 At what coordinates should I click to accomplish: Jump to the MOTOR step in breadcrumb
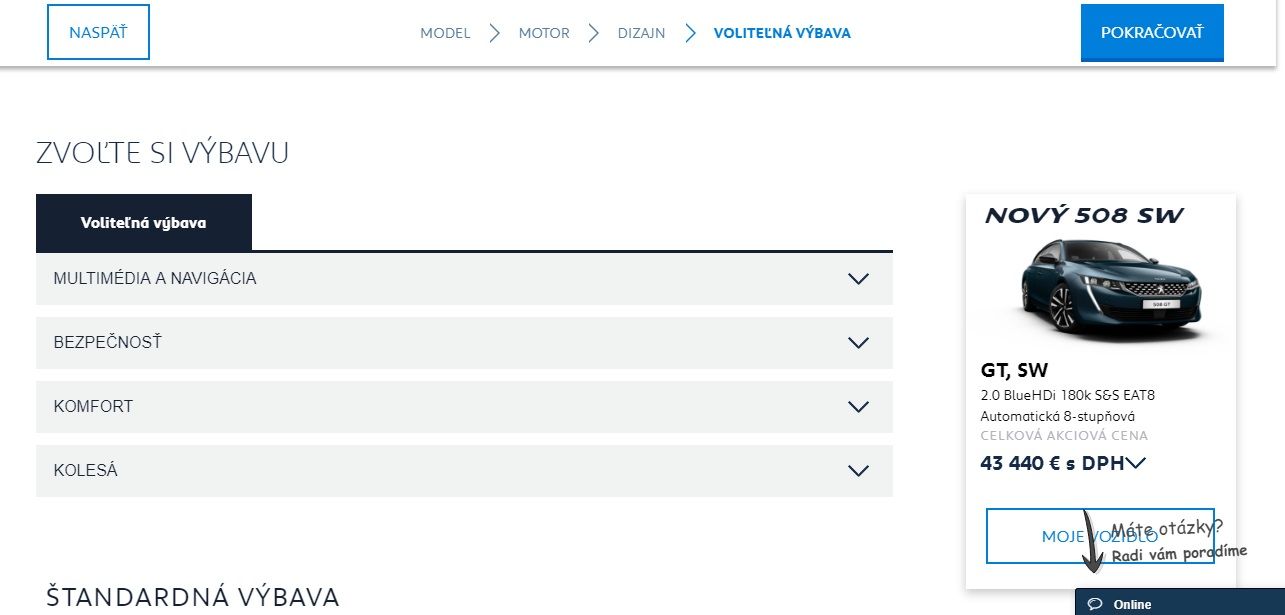pos(544,33)
